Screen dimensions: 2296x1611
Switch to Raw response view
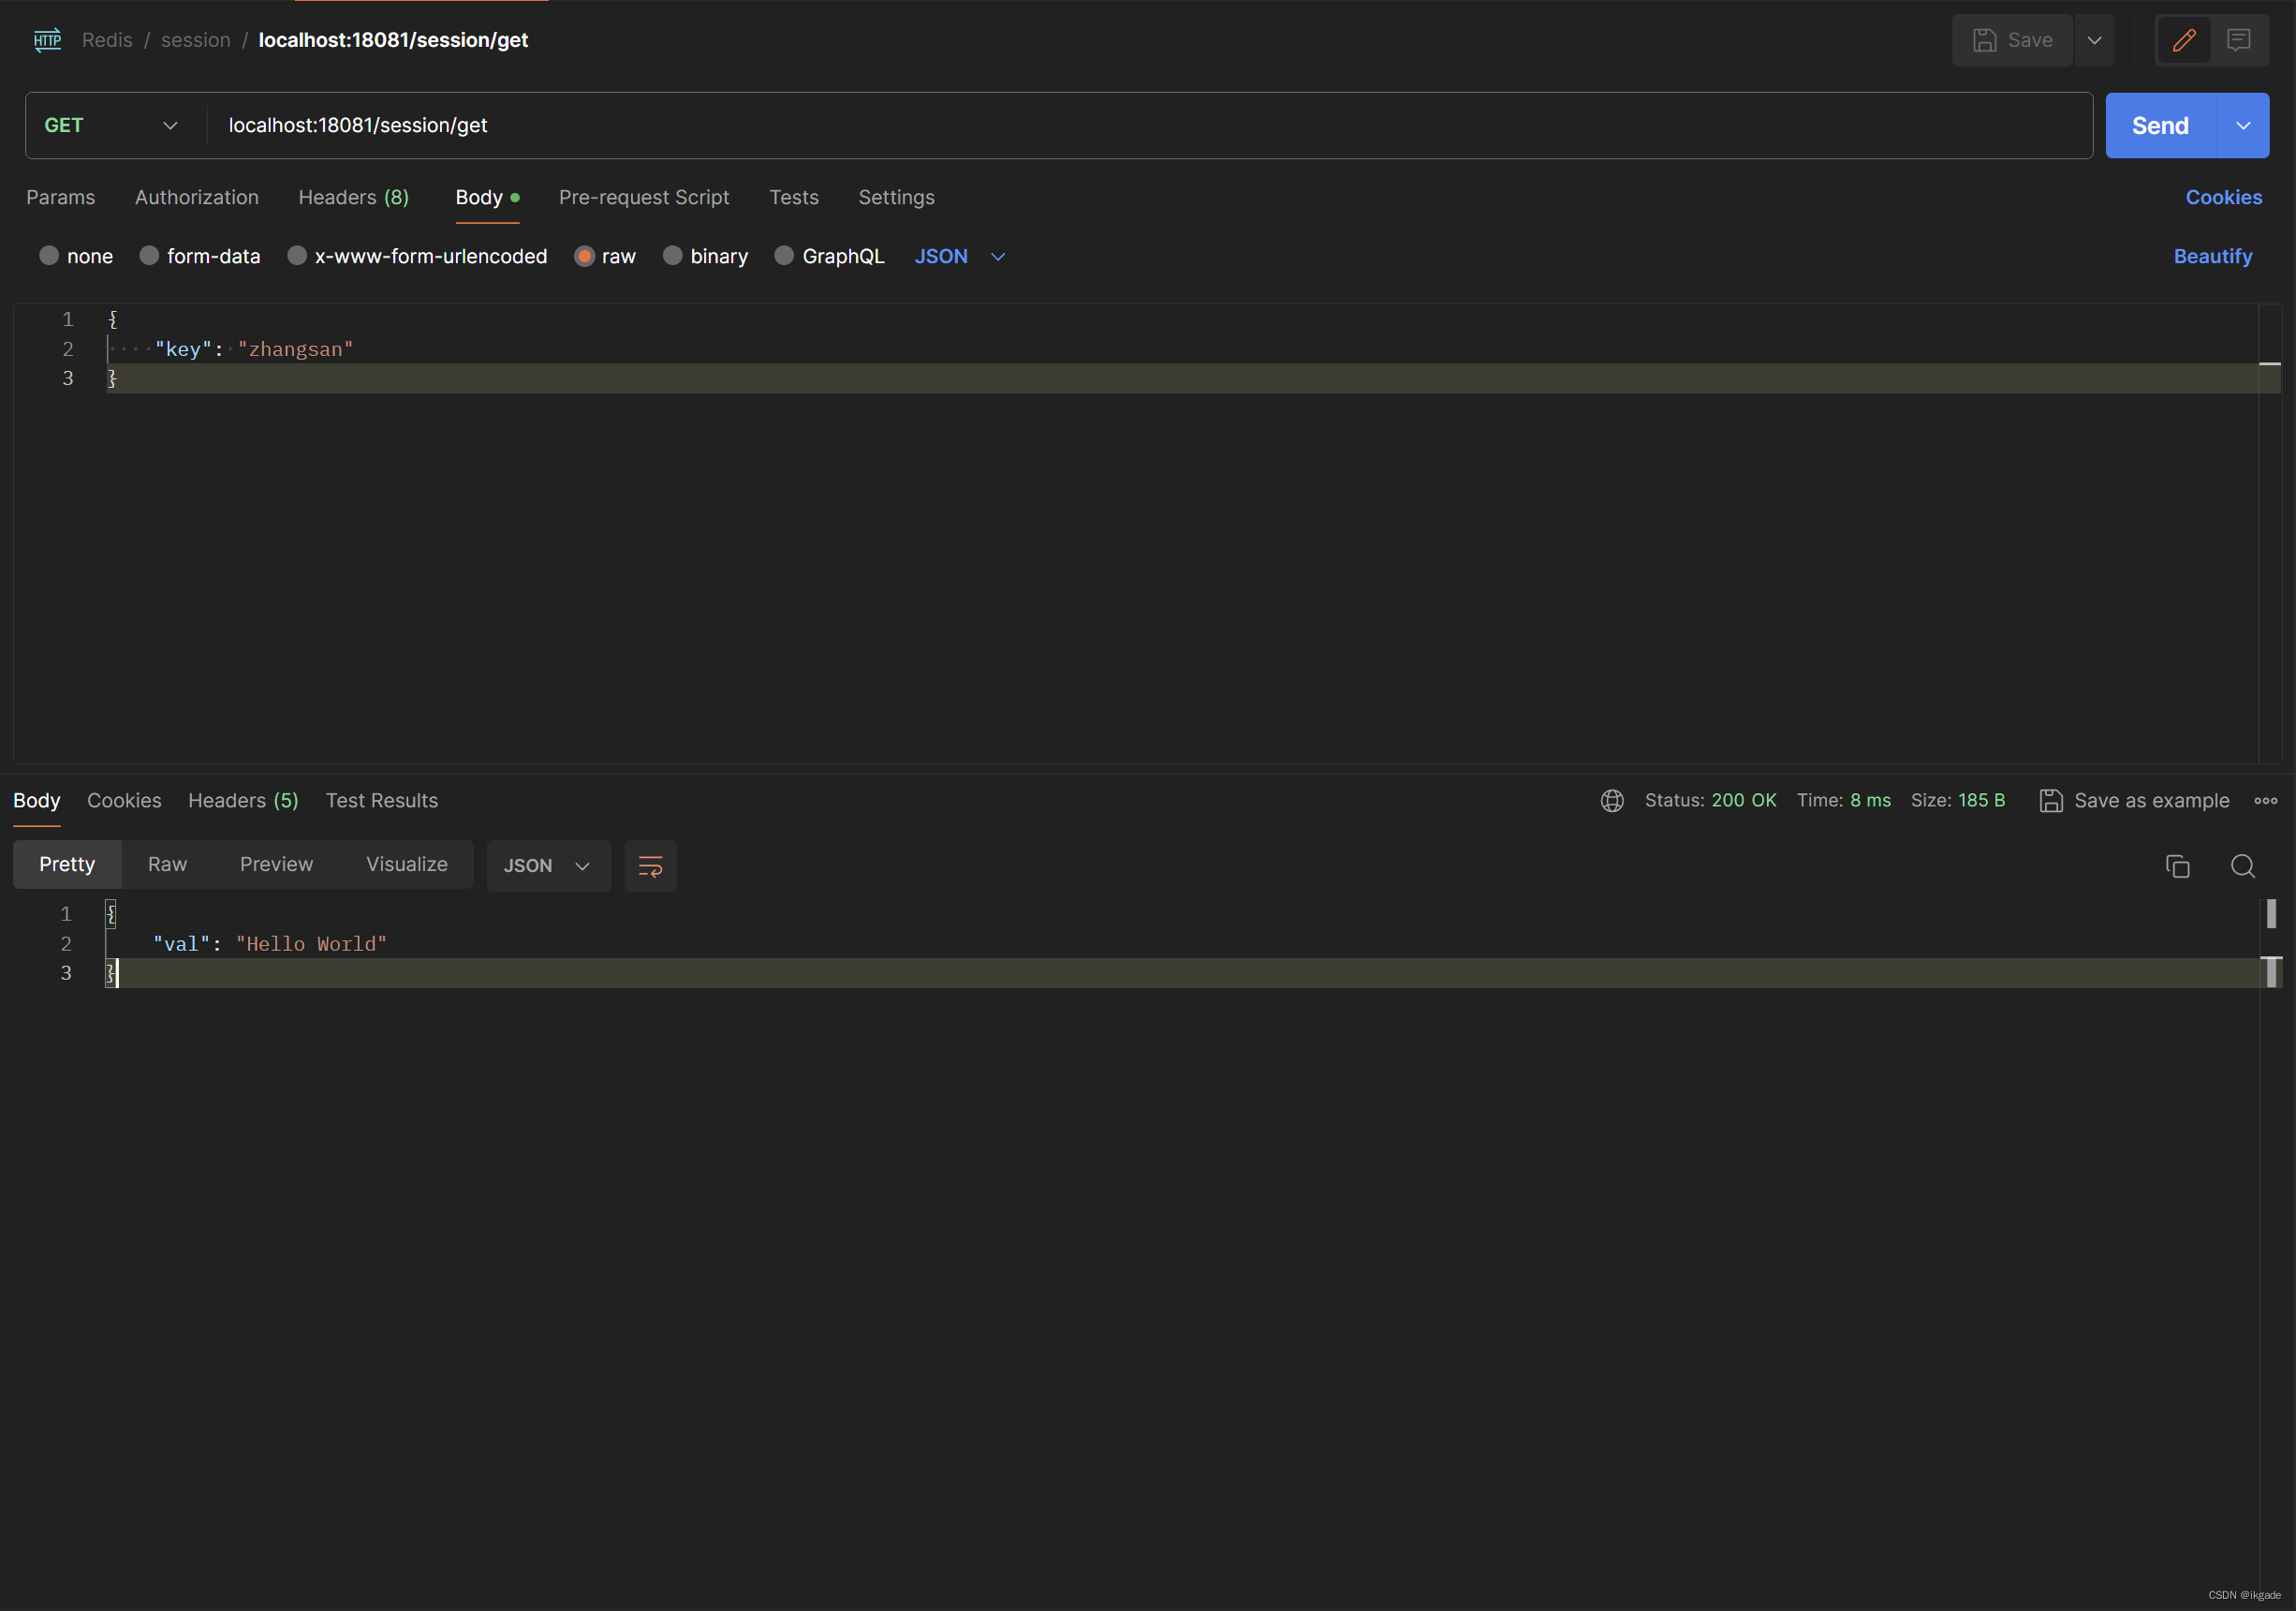167,864
